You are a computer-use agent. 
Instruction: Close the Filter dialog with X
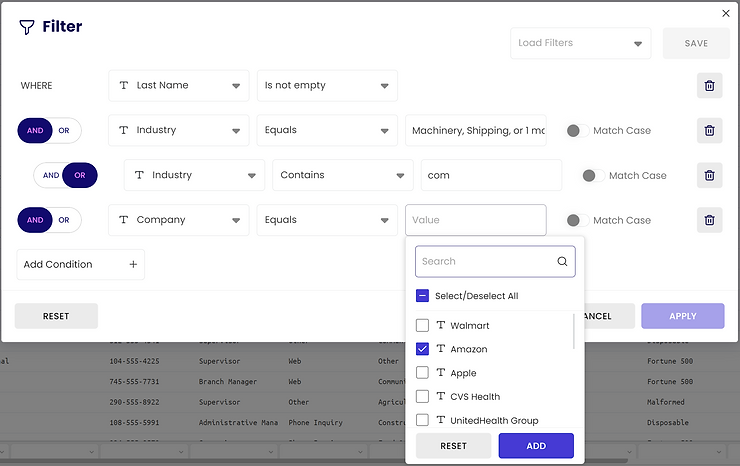[726, 13]
